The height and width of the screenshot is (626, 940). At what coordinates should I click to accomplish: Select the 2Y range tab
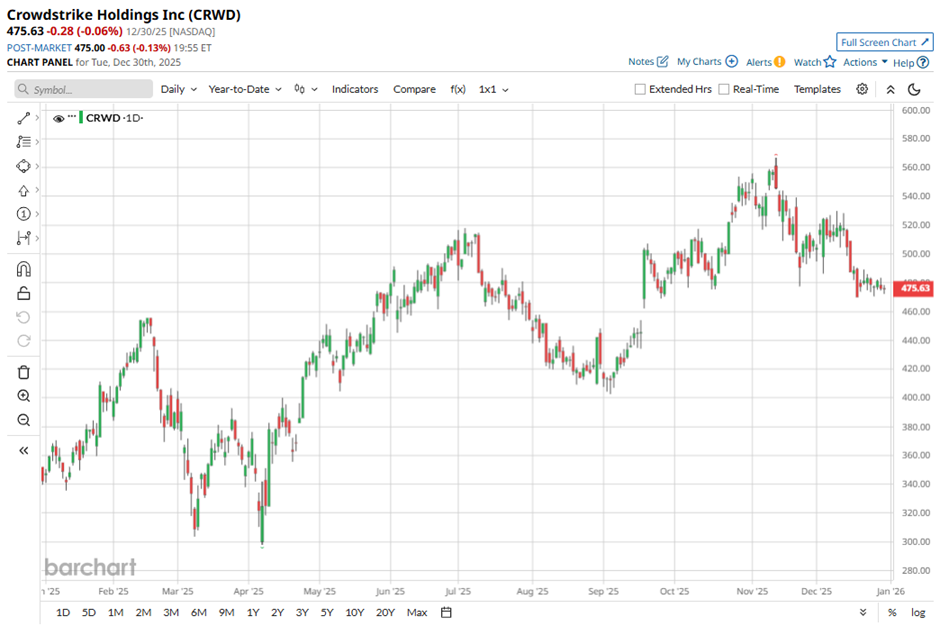(277, 612)
